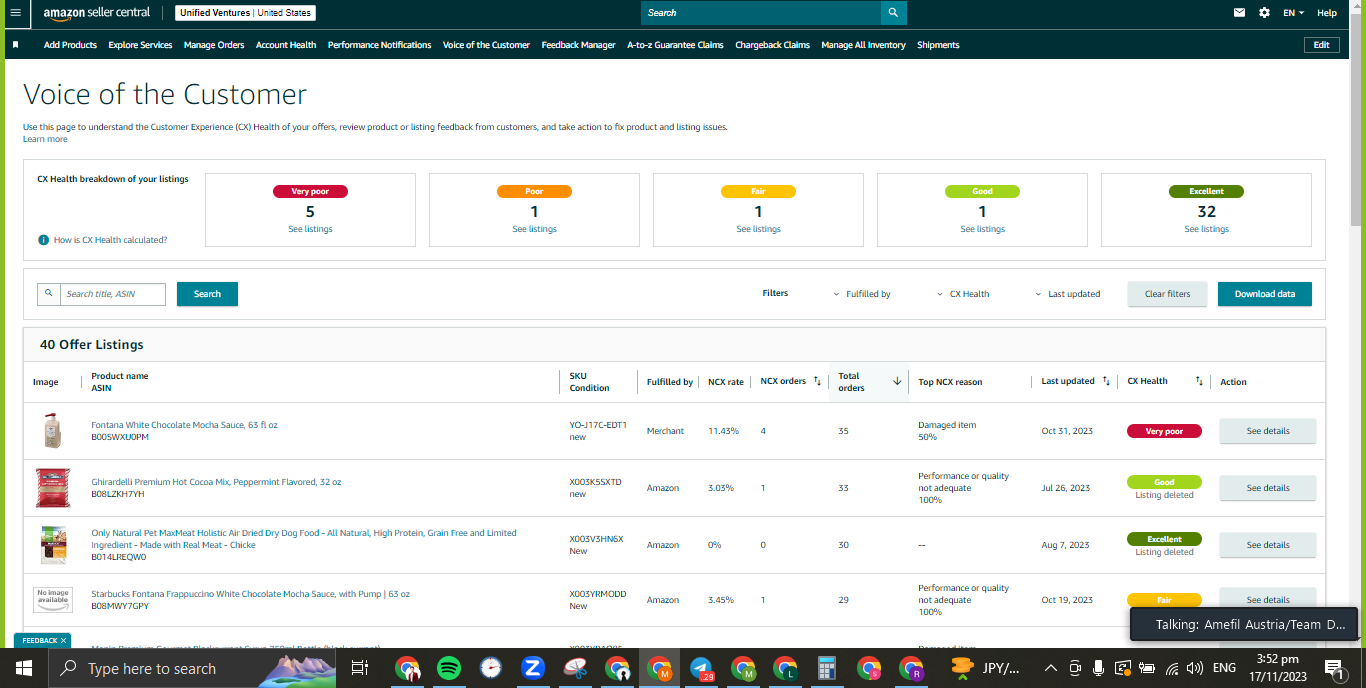Open the Windows notification center icon

(1333, 668)
